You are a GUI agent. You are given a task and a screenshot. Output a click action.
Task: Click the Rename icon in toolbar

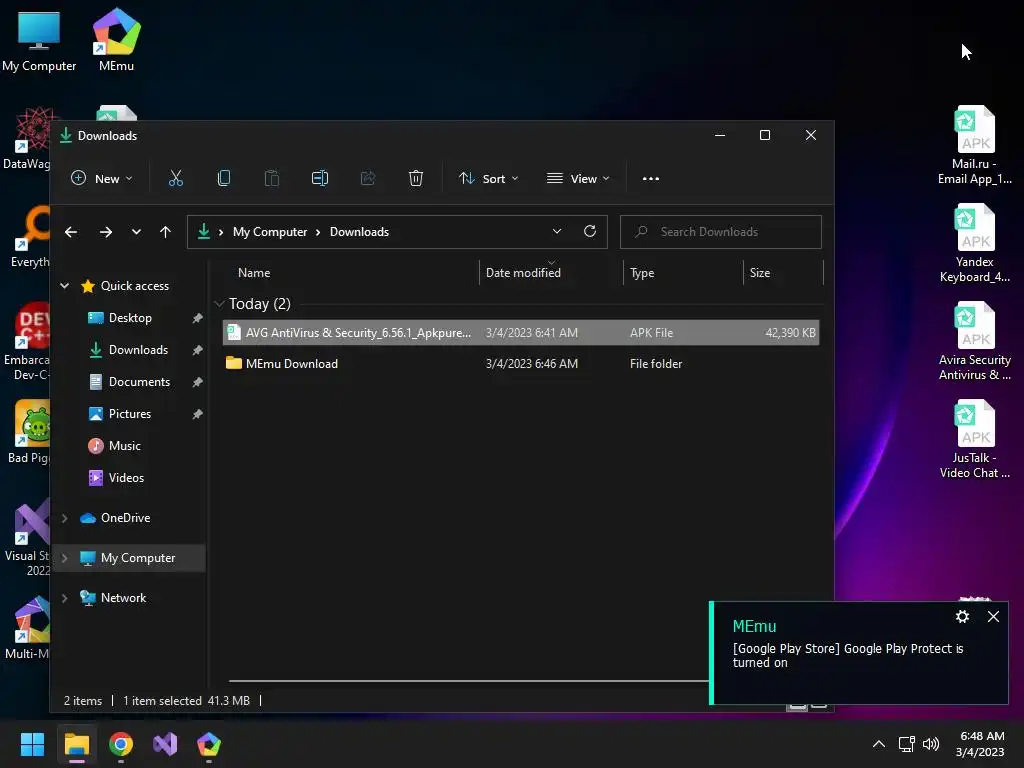click(x=320, y=178)
